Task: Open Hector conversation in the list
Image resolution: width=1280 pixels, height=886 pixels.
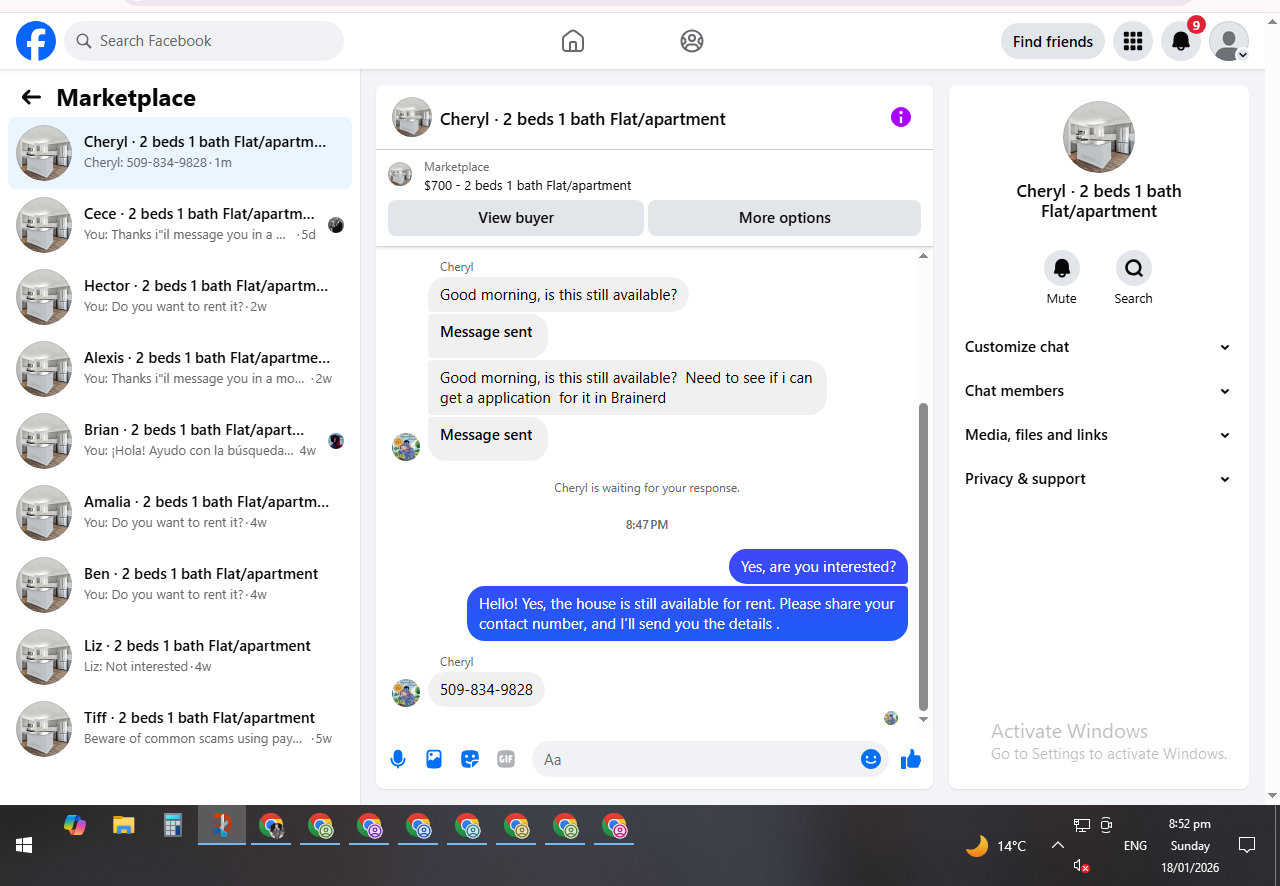Action: click(x=180, y=297)
